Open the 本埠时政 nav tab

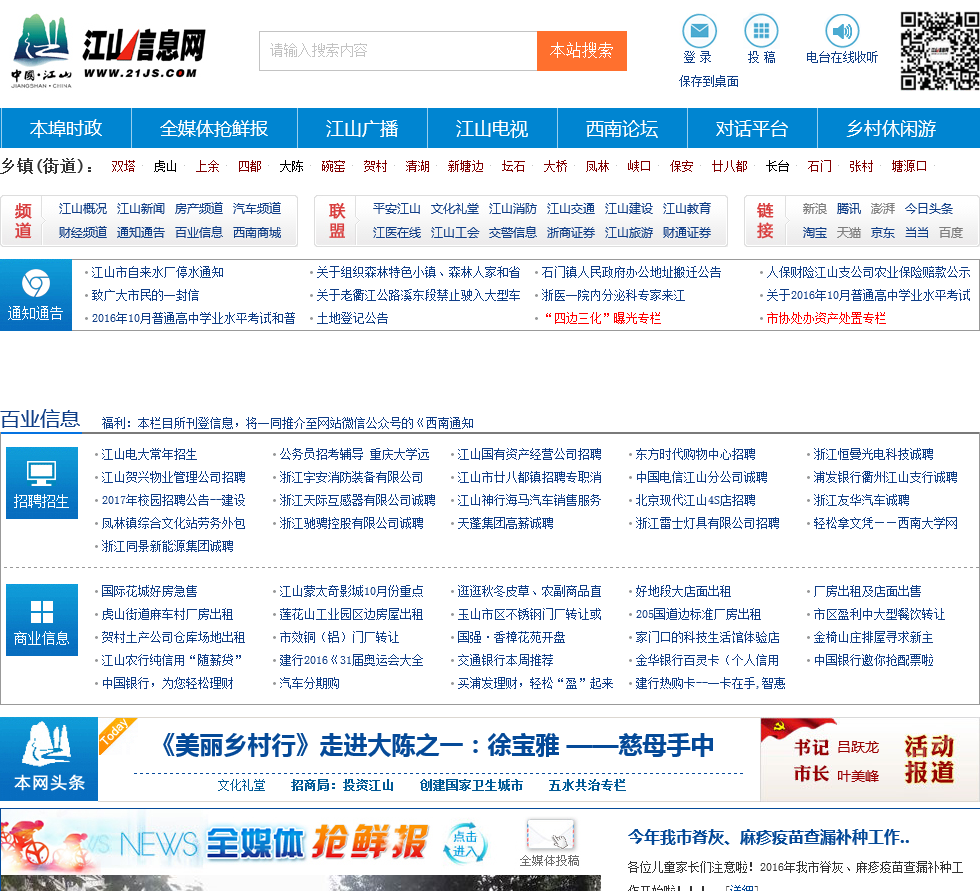click(x=66, y=128)
